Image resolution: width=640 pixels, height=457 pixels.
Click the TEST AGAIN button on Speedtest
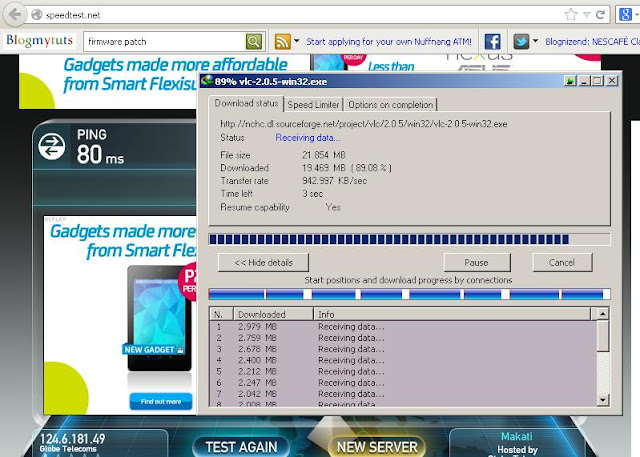(x=241, y=447)
